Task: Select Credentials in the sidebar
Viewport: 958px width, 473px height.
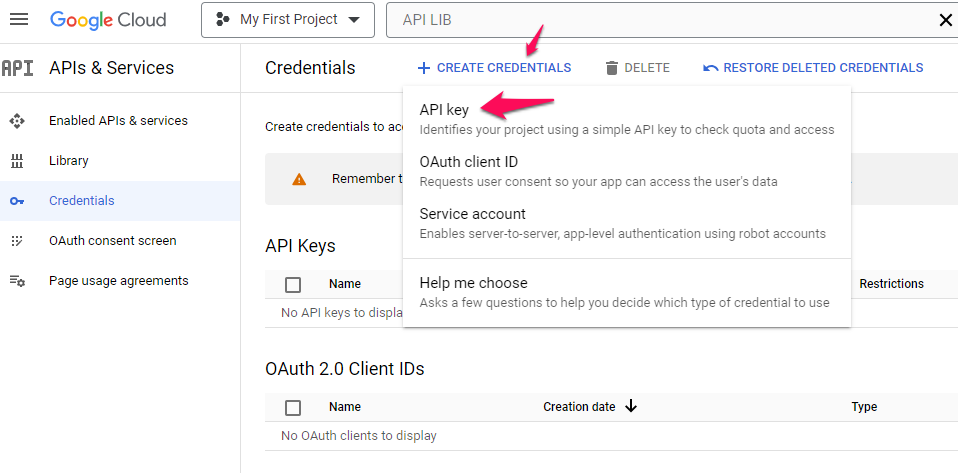Action: [120, 200]
